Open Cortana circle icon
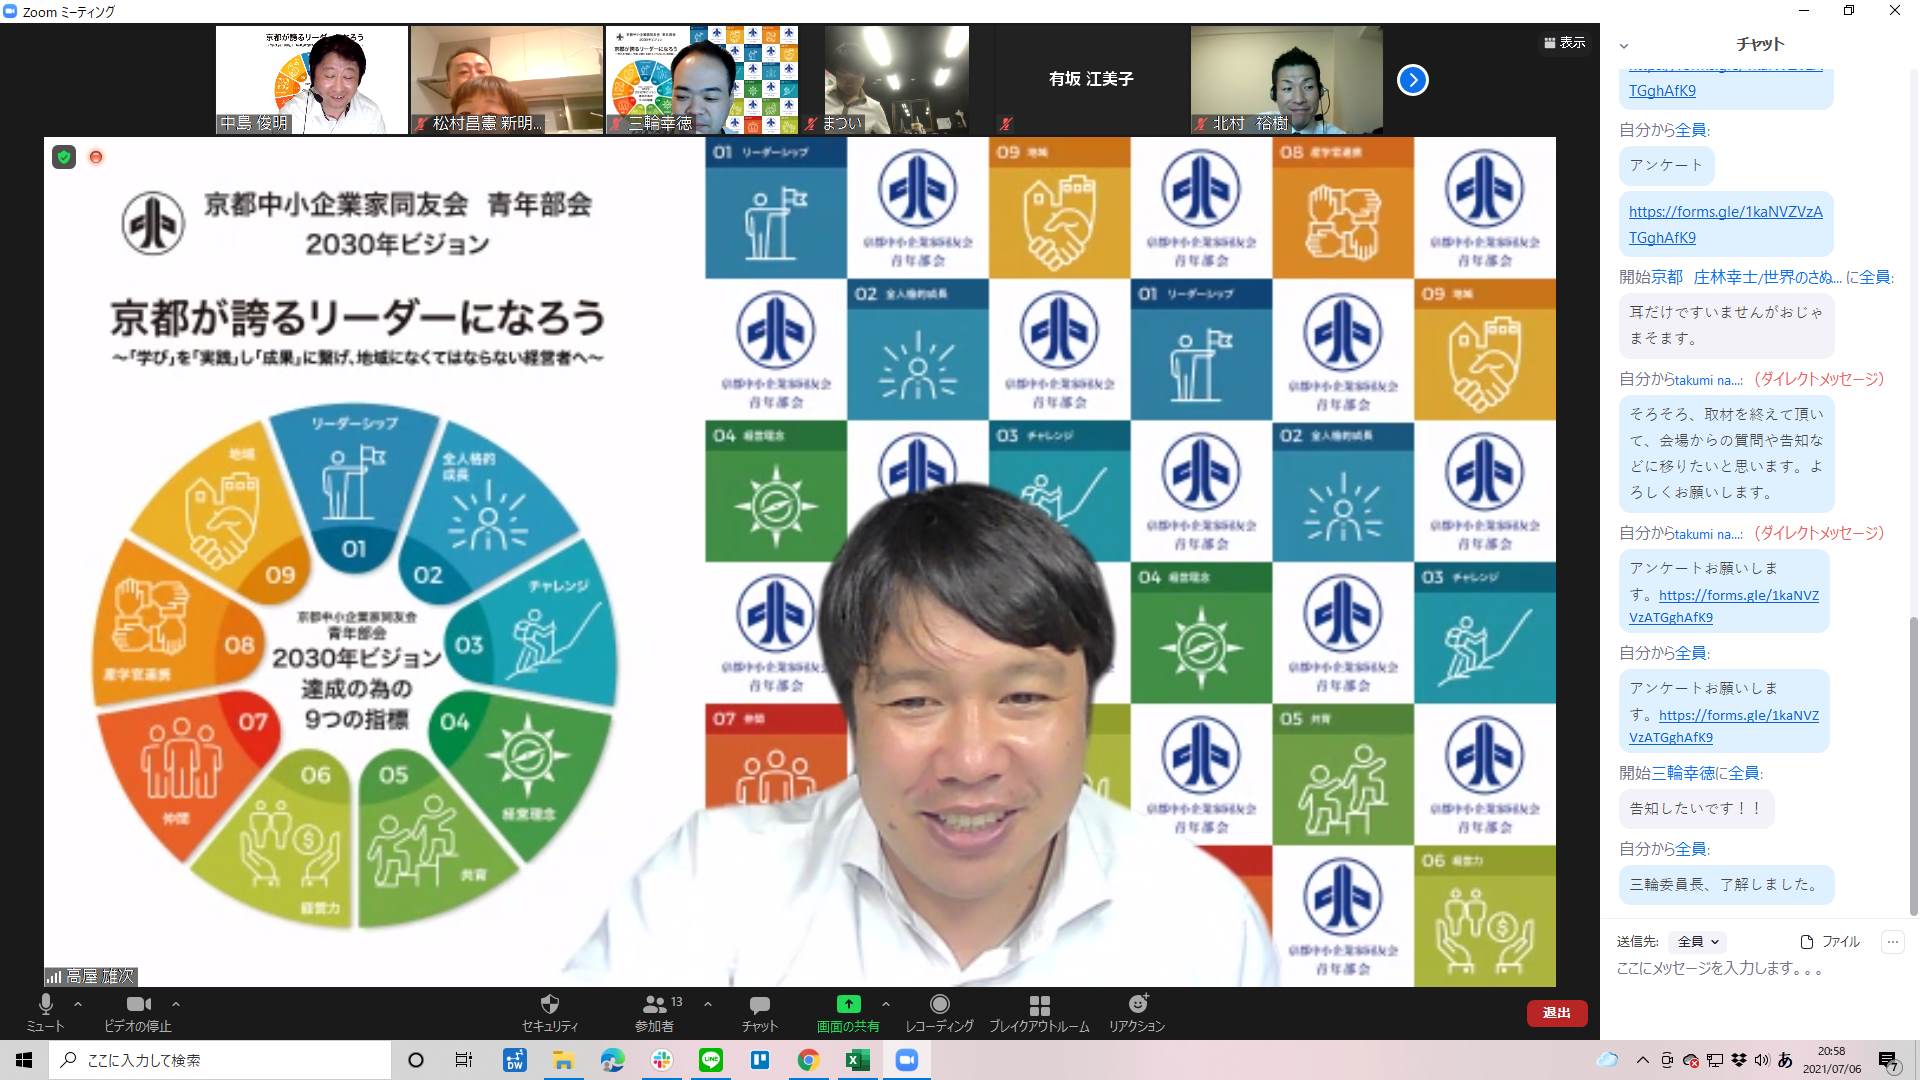Image resolution: width=1920 pixels, height=1080 pixels. point(416,1060)
